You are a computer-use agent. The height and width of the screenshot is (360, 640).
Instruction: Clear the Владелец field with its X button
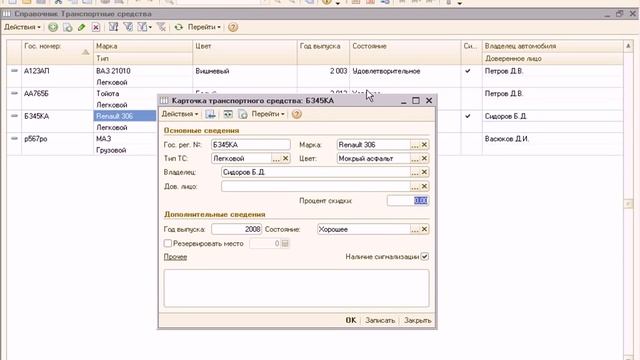[x=424, y=172]
